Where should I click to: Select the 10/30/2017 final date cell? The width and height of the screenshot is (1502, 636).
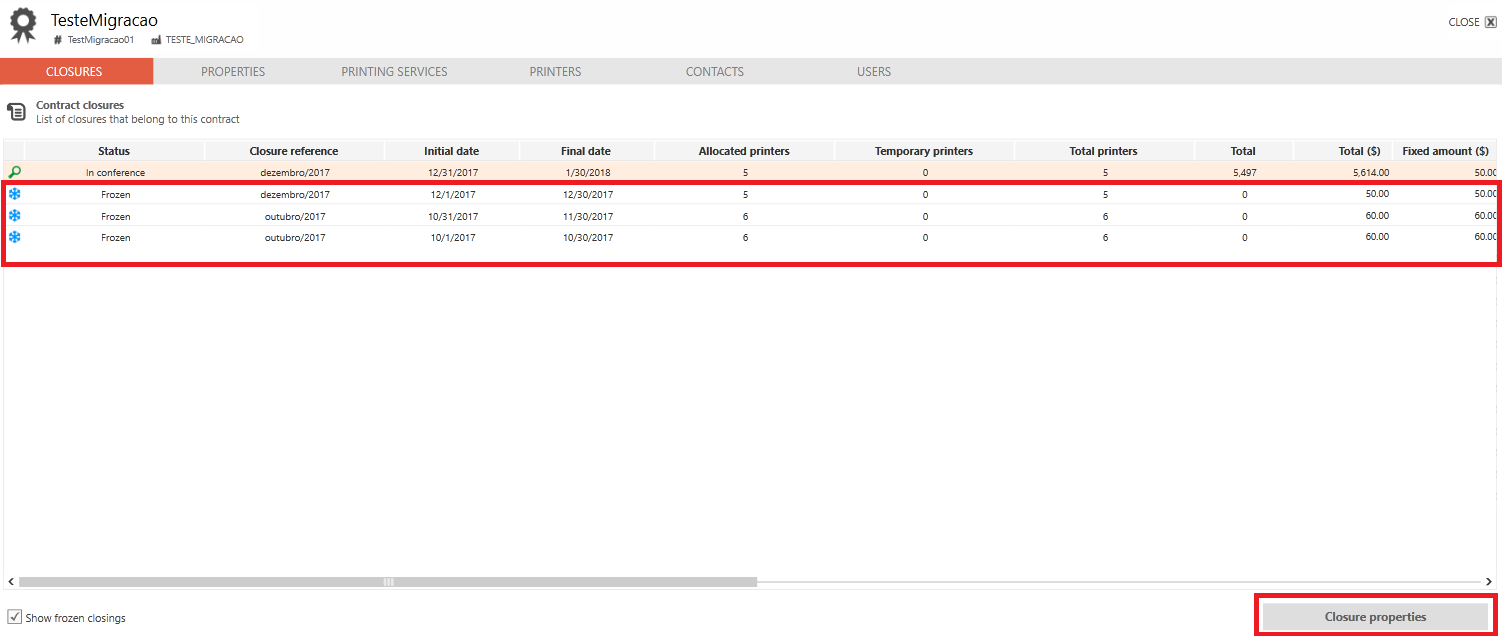point(587,238)
